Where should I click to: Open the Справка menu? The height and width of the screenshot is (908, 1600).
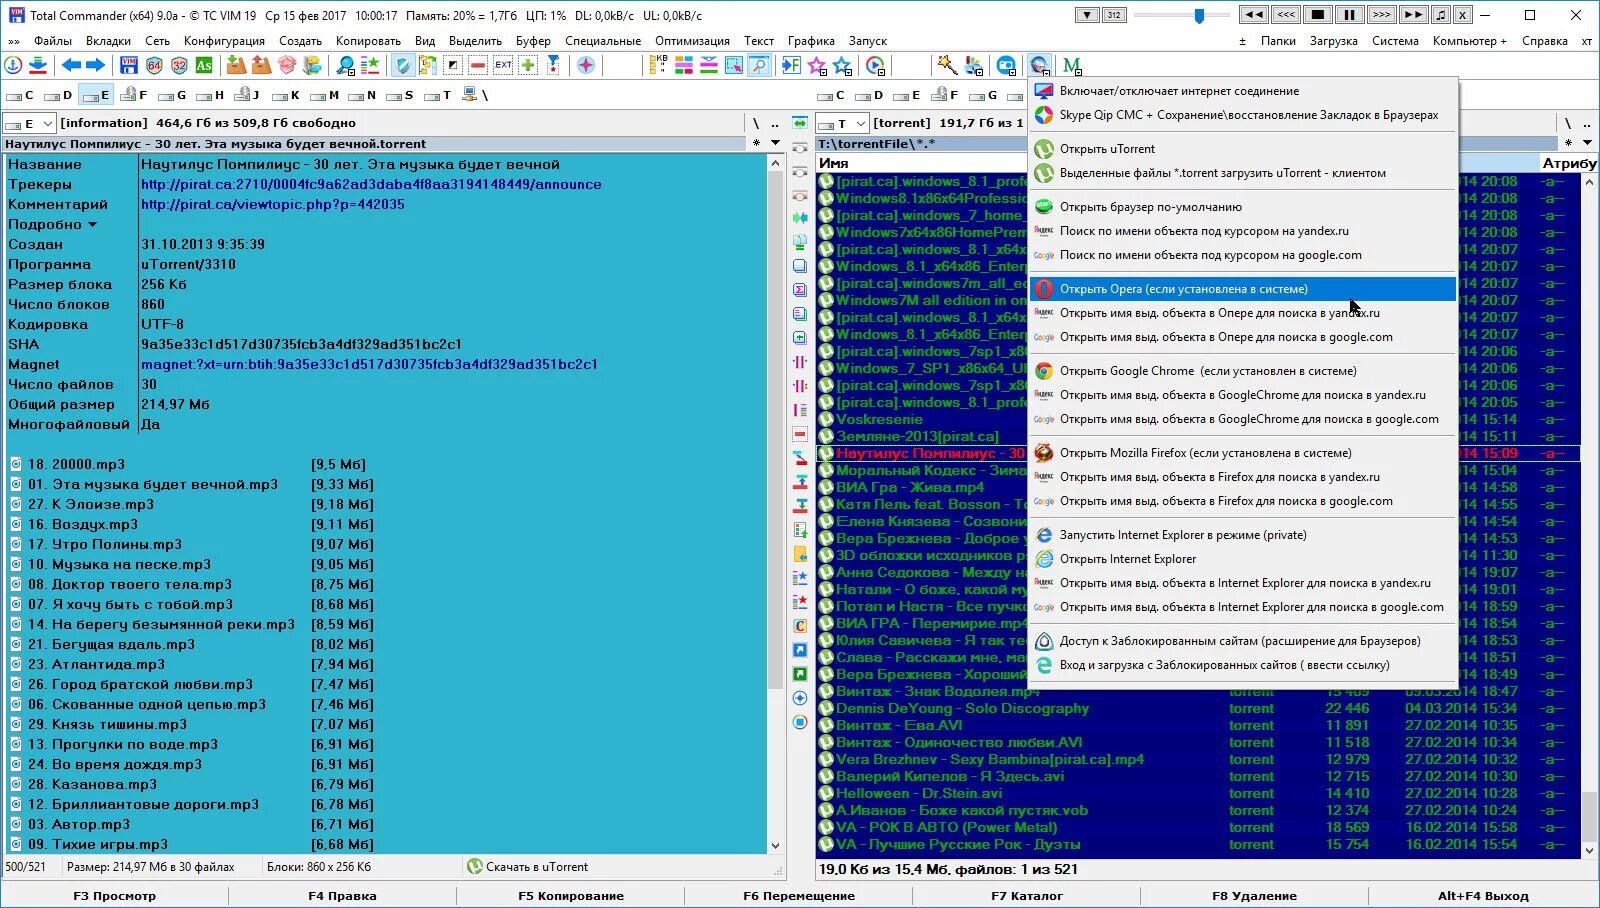coord(1544,41)
